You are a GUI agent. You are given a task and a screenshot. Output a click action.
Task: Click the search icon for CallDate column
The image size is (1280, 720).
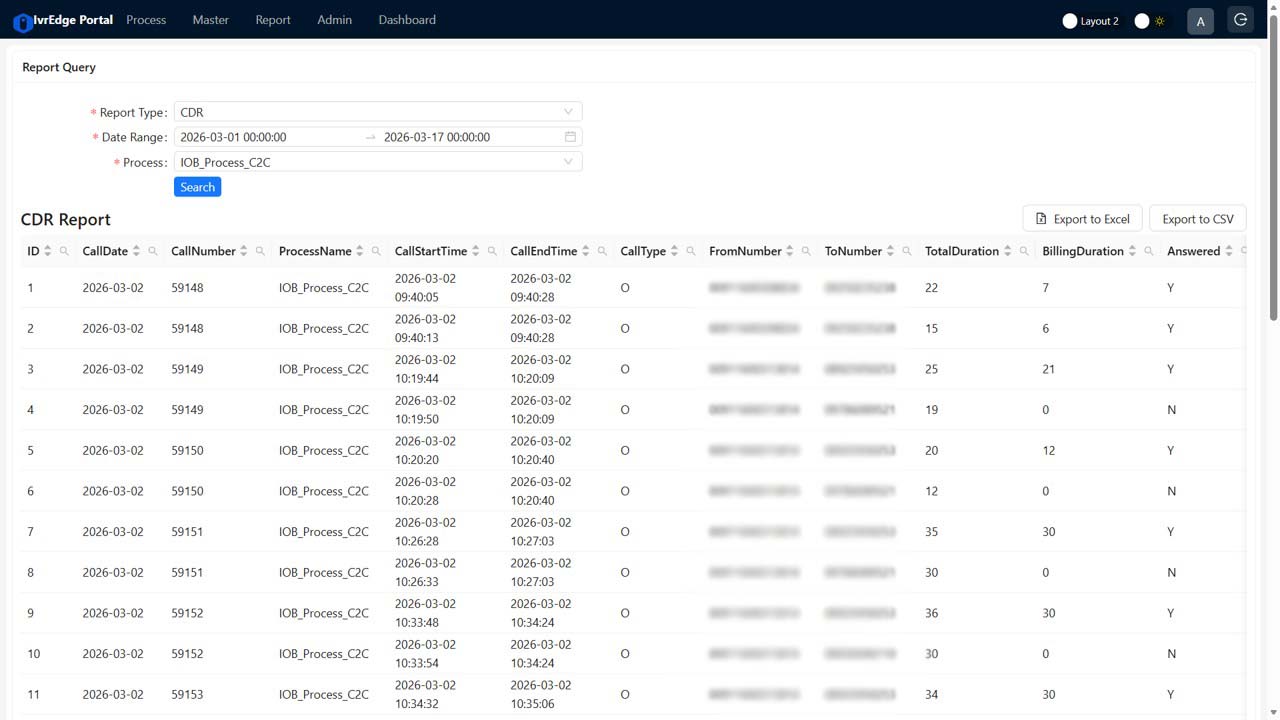click(x=153, y=252)
